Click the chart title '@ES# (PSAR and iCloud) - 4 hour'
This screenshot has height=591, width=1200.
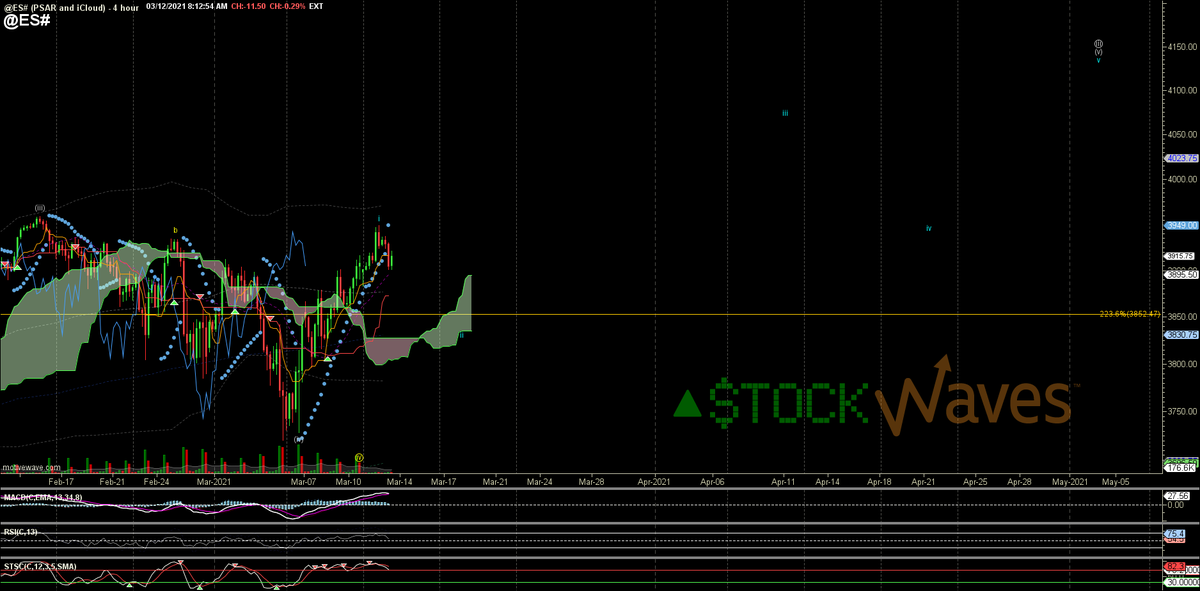(70, 6)
